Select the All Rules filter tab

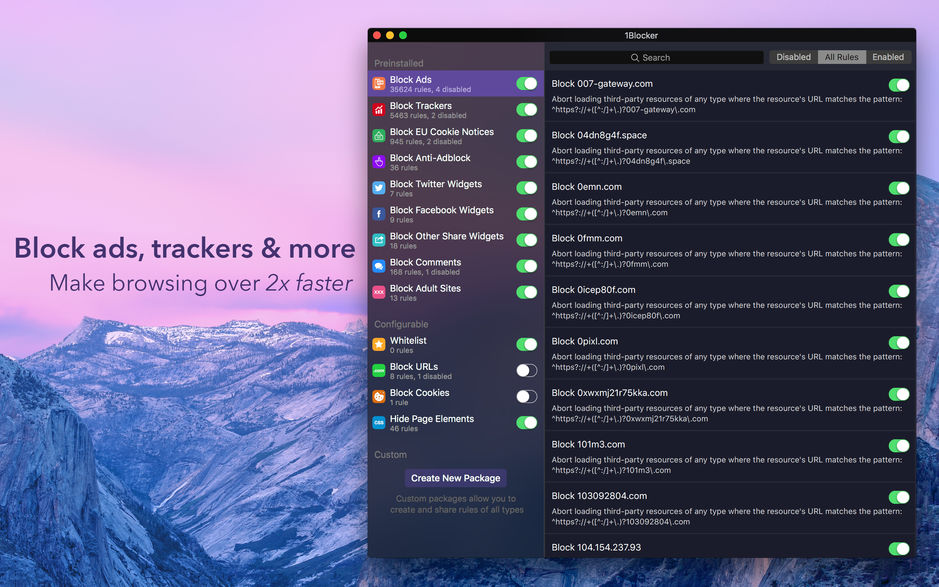click(x=841, y=57)
